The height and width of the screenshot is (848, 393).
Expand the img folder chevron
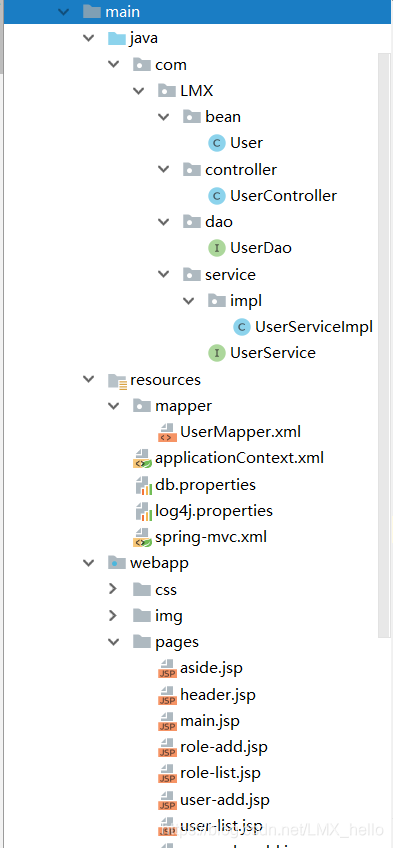tap(113, 615)
